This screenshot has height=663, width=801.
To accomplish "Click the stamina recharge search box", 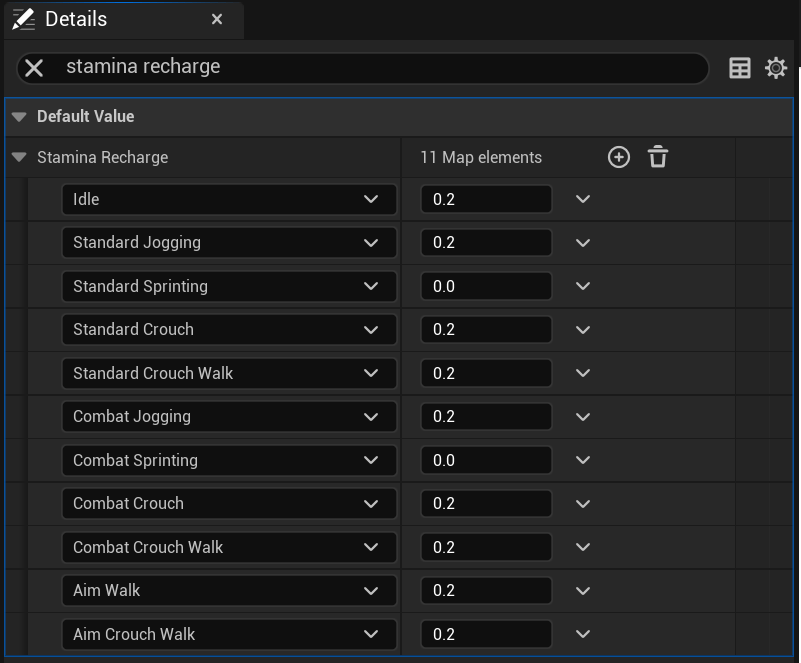I will (380, 68).
